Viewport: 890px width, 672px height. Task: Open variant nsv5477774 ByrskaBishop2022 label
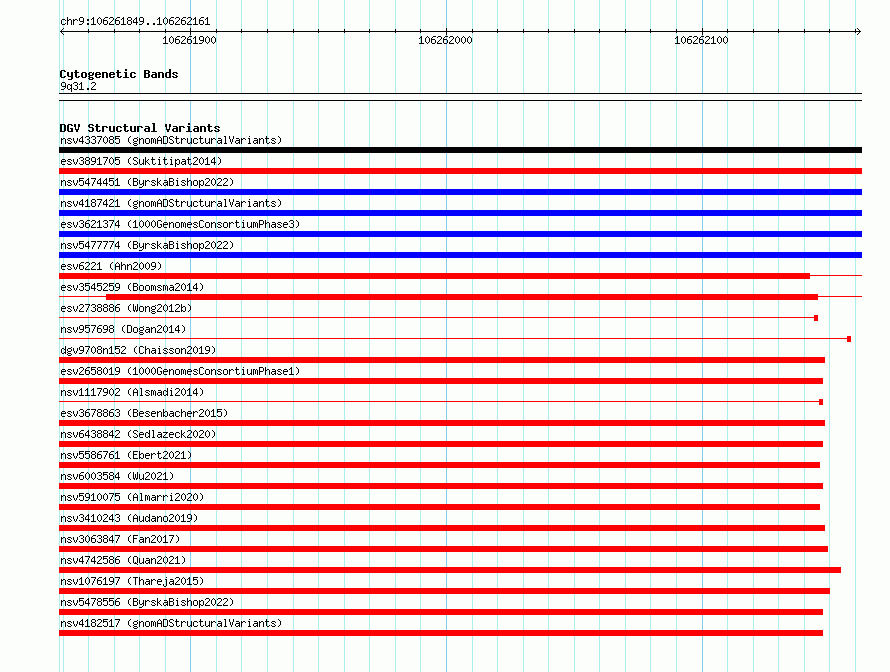pos(147,245)
